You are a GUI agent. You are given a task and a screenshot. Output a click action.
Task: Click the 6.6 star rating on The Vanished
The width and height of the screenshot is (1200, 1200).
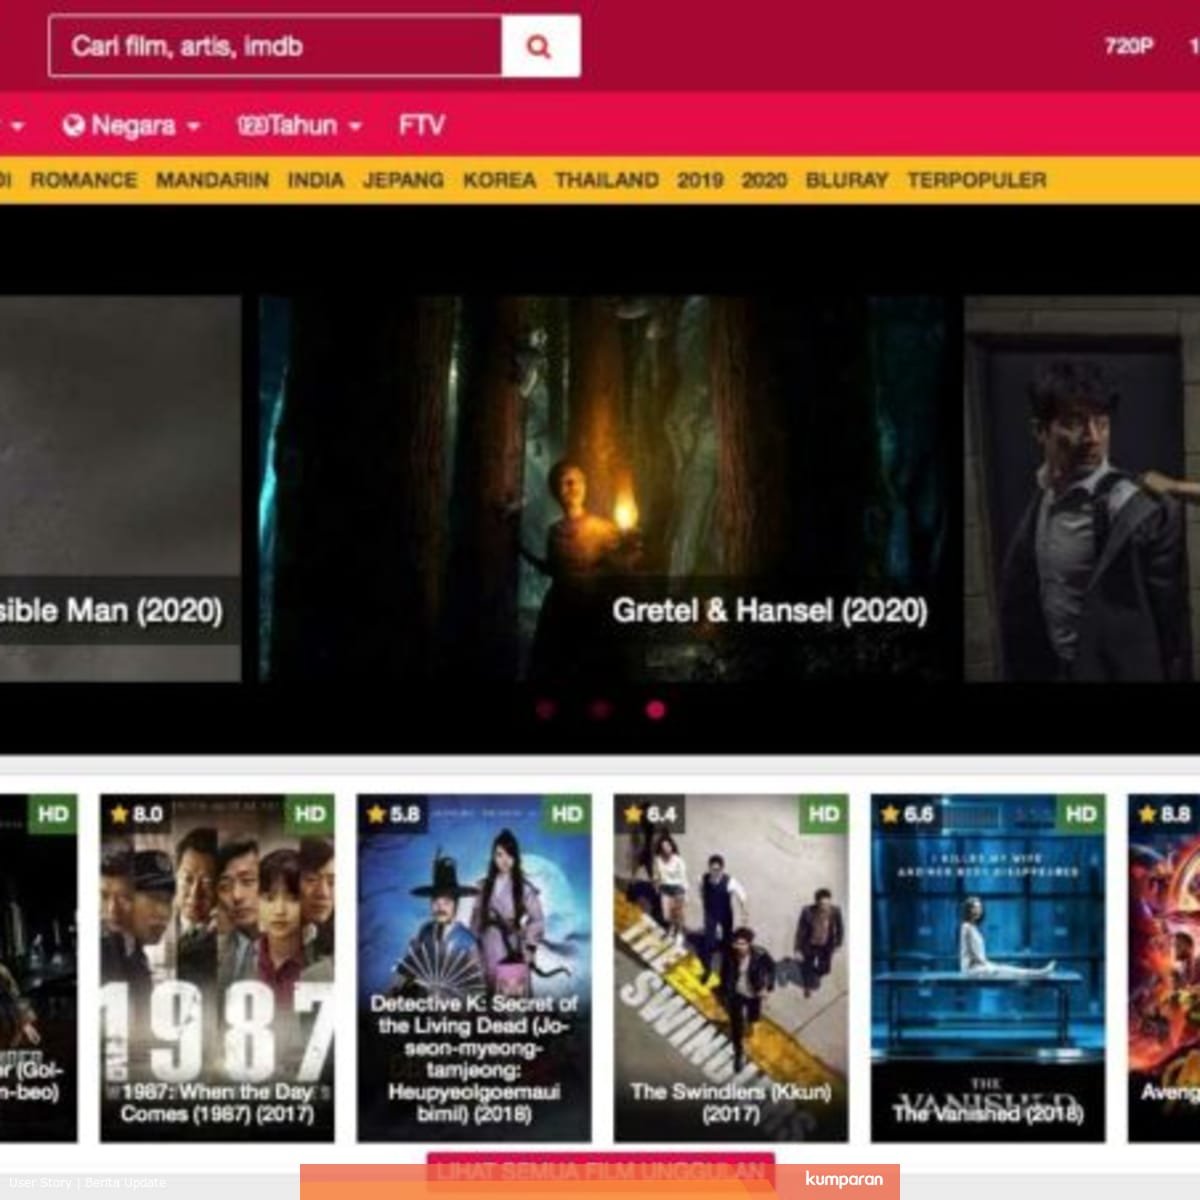(x=908, y=814)
